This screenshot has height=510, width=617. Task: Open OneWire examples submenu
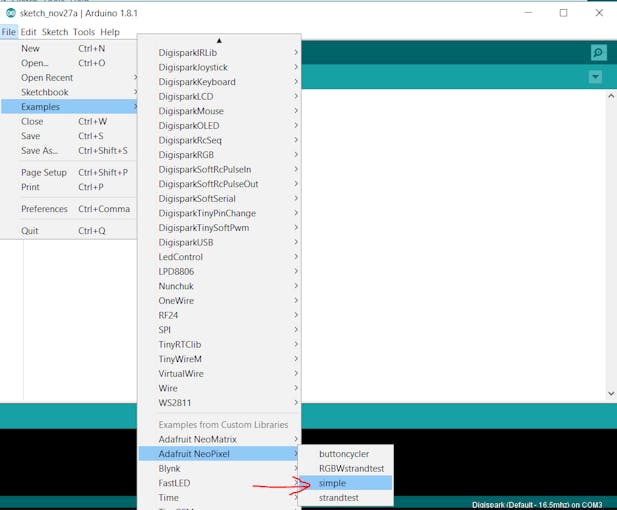point(219,300)
